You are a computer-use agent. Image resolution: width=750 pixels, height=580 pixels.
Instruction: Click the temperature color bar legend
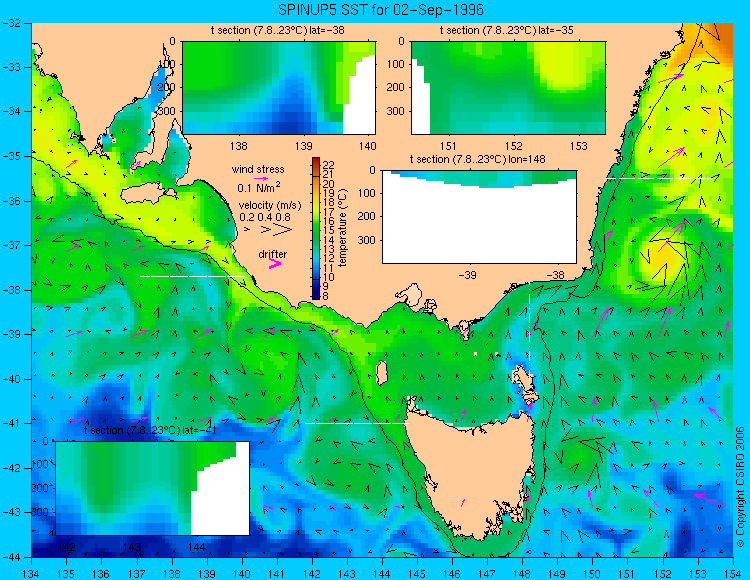click(x=316, y=228)
